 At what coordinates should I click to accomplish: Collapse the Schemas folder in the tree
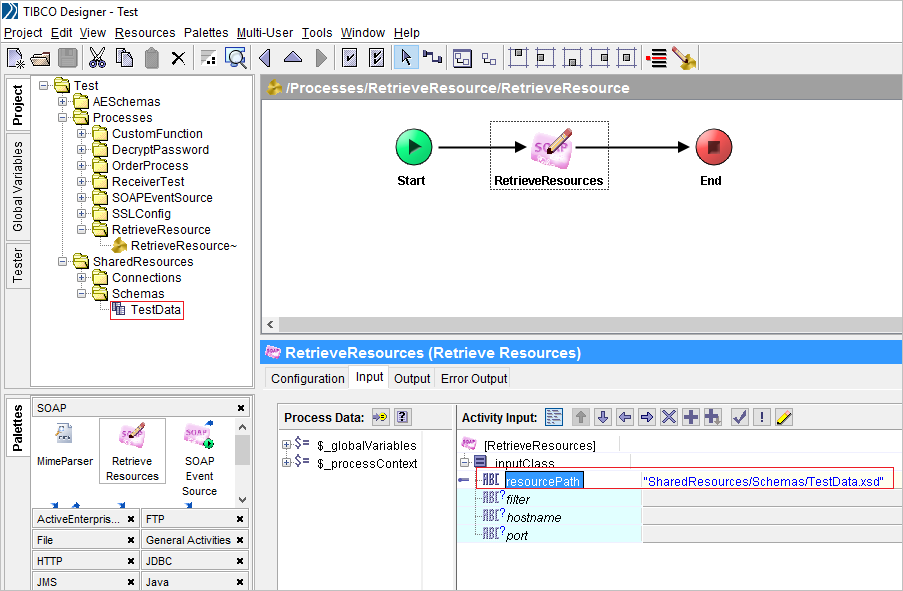click(x=82, y=293)
